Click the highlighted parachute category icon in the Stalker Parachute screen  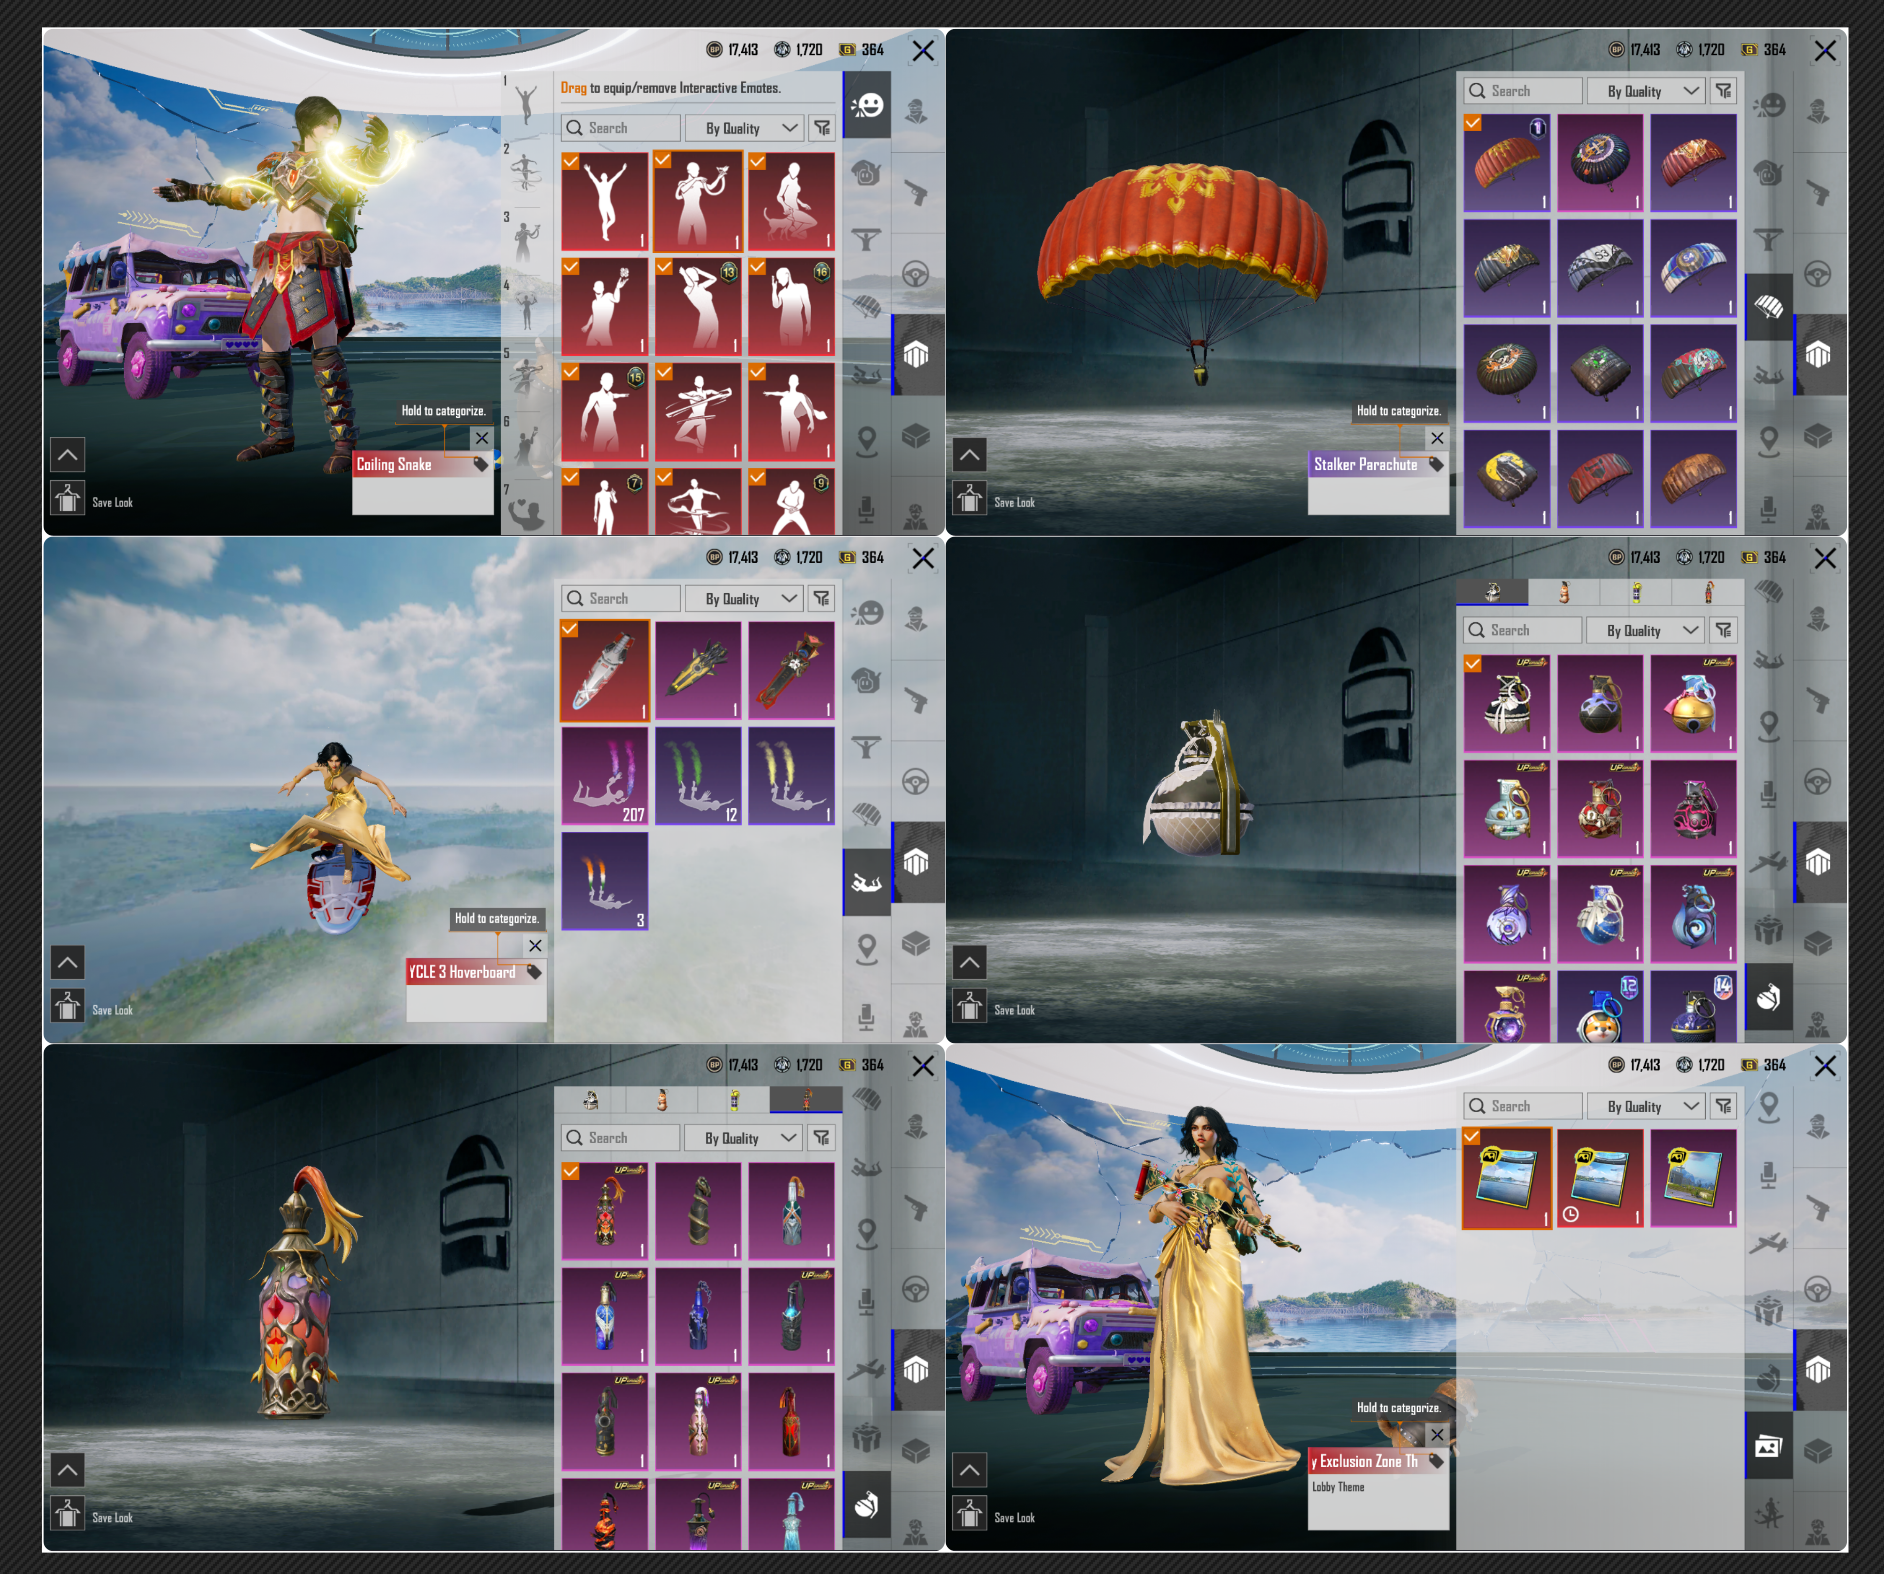pyautogui.click(x=1769, y=307)
